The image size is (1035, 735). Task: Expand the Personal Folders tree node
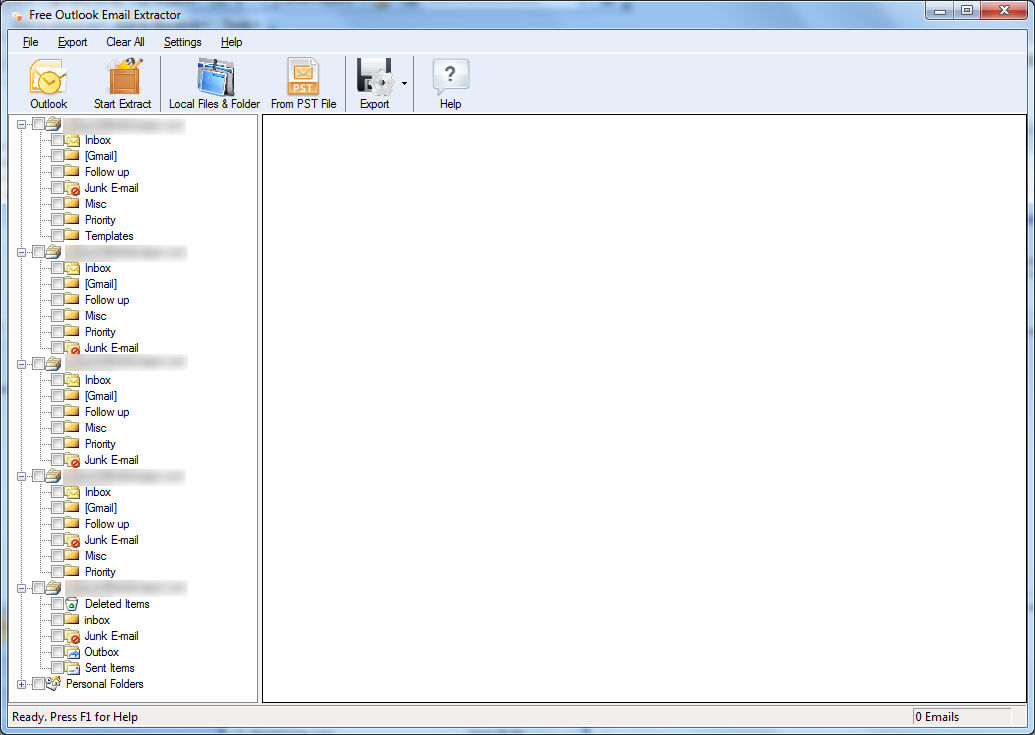(x=22, y=684)
